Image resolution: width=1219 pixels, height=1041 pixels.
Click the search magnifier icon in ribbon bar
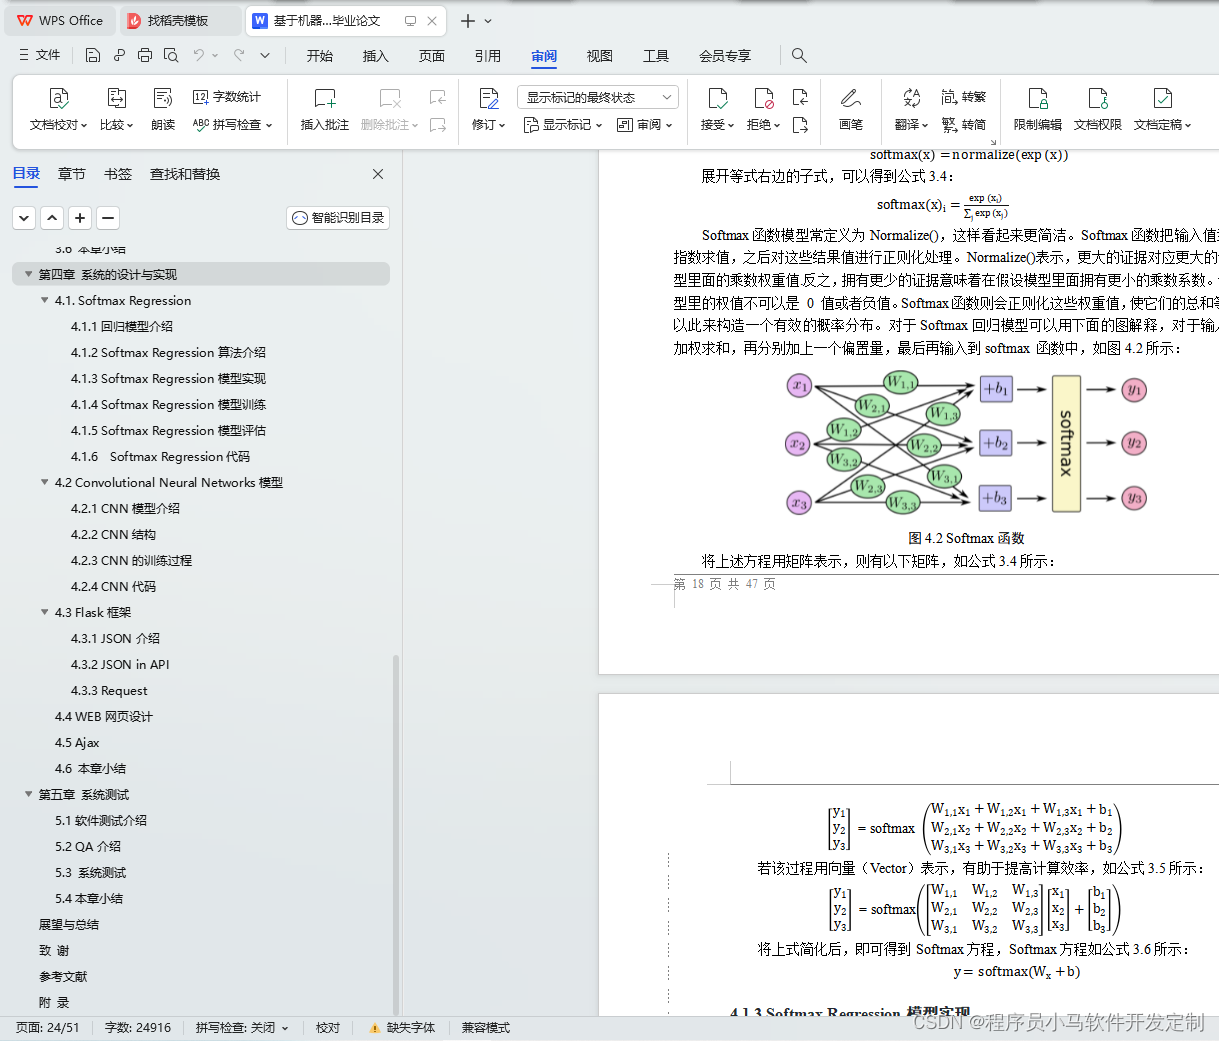799,55
